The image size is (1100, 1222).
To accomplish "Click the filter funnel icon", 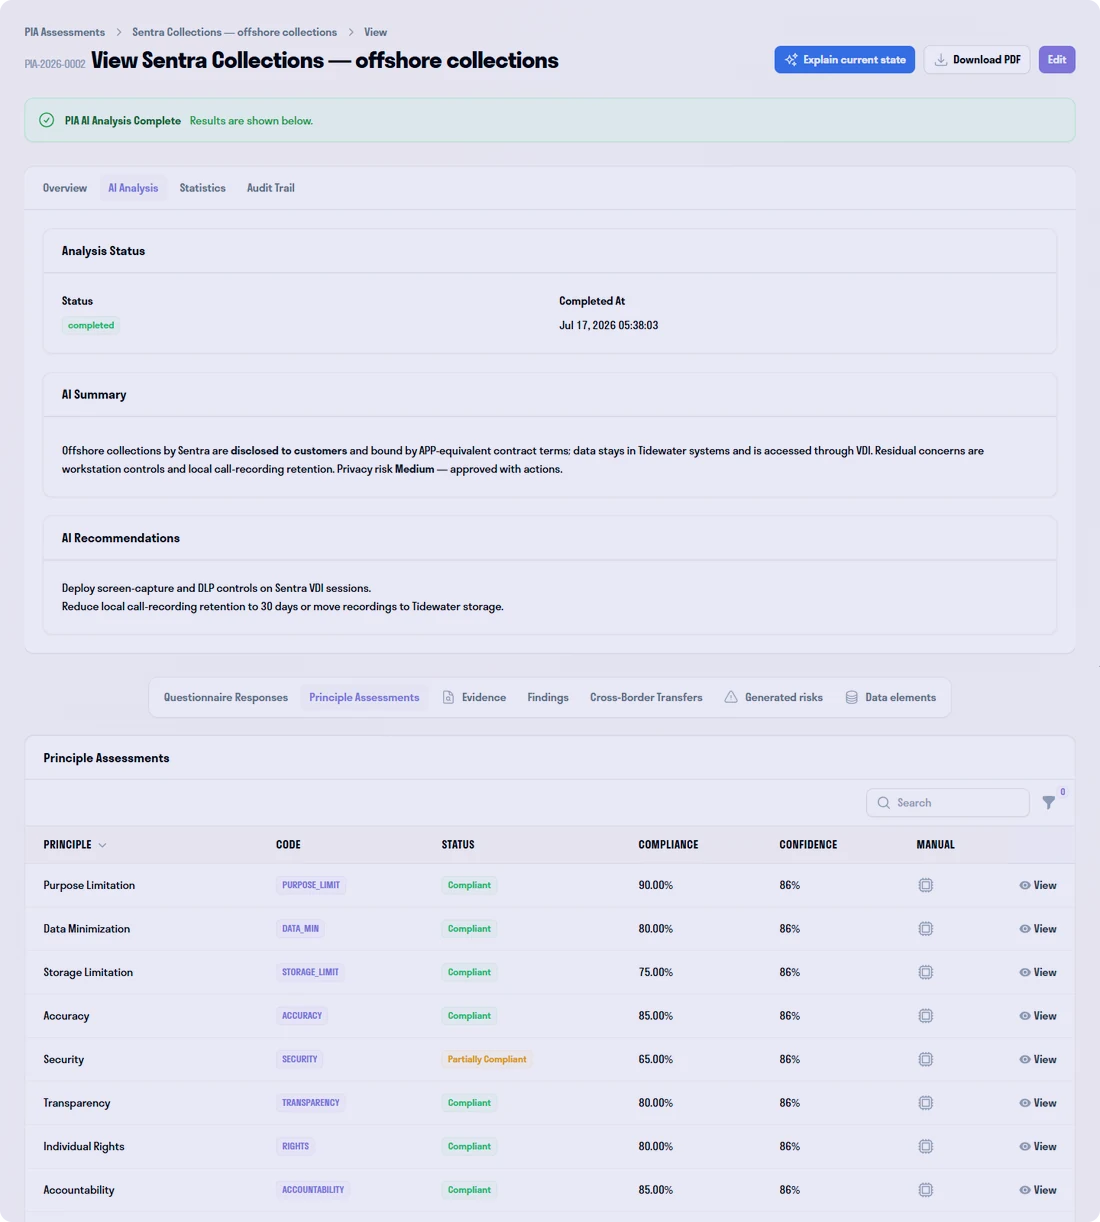I will point(1048,802).
